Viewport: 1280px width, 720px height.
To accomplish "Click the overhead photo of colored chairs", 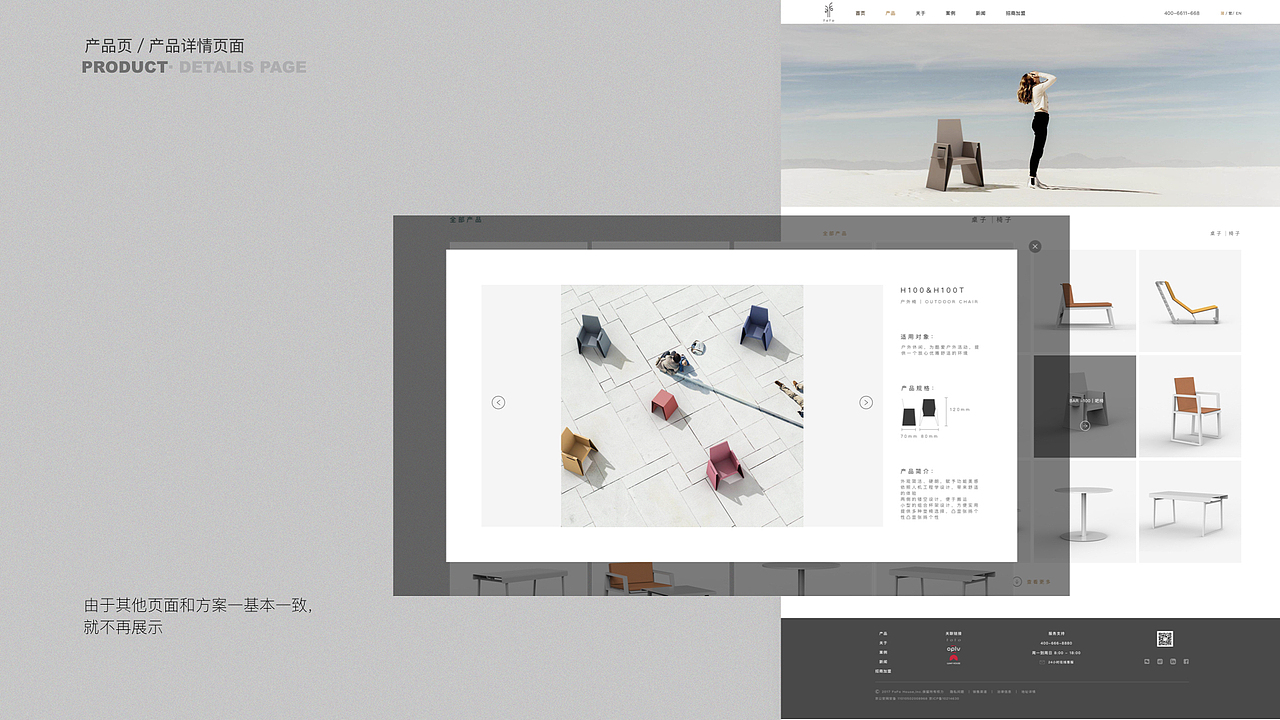I will tap(682, 405).
